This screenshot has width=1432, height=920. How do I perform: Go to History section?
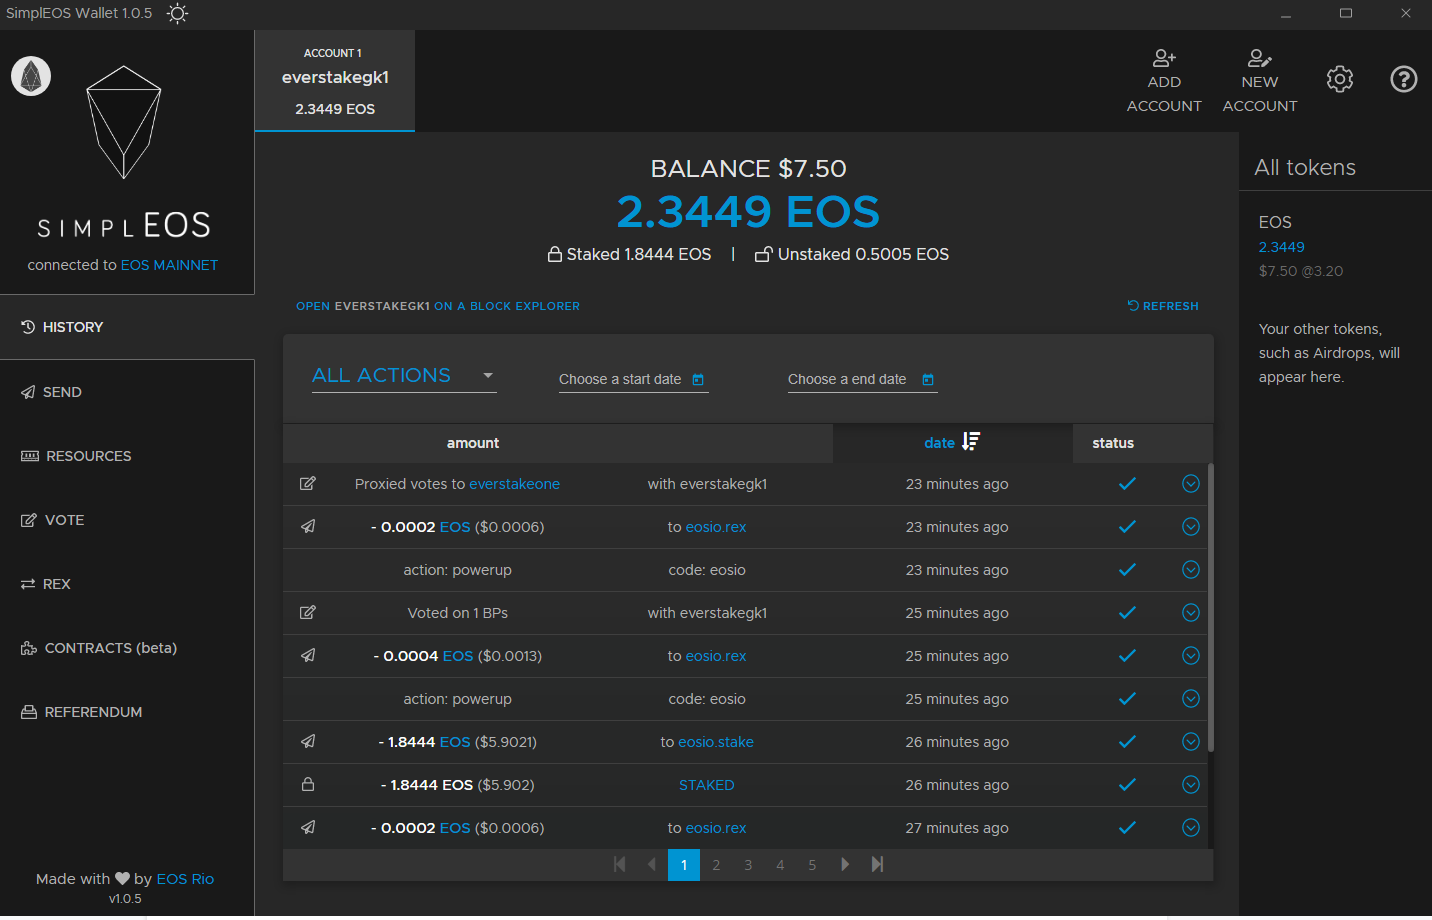[127, 327]
